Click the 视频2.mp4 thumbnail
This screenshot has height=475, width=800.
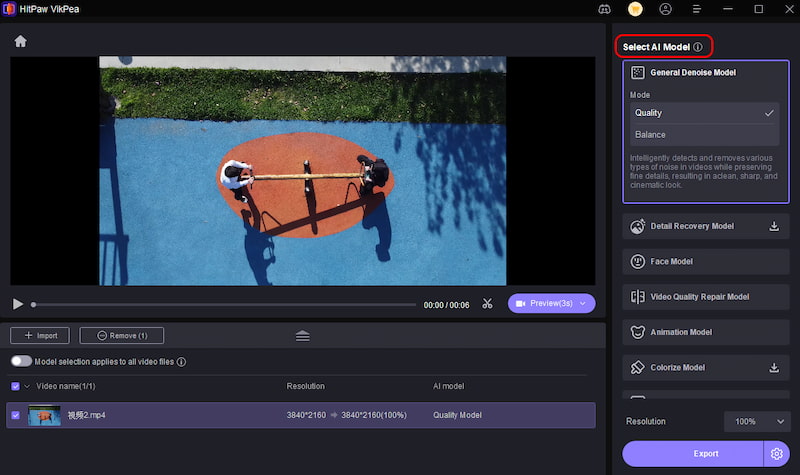pyautogui.click(x=44, y=415)
